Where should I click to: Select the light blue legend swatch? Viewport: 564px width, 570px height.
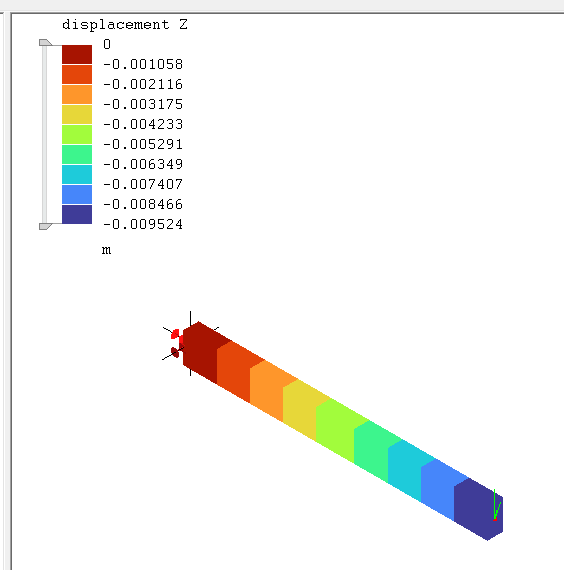point(77,194)
